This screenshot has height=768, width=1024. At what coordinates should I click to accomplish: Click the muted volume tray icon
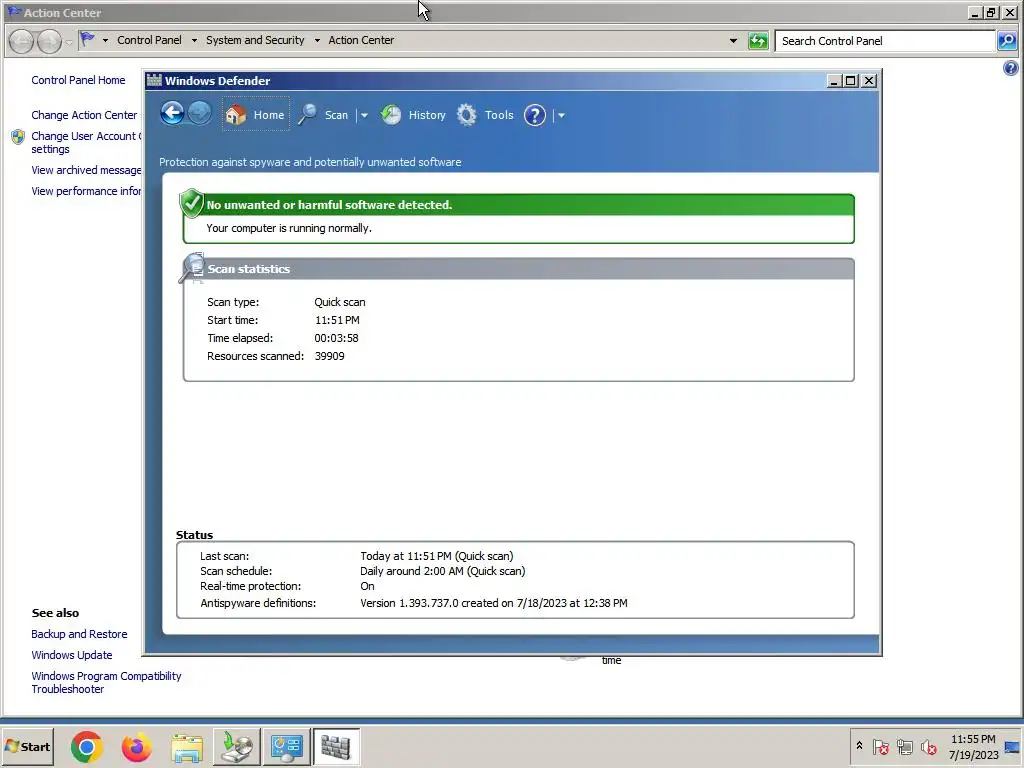[x=928, y=746]
